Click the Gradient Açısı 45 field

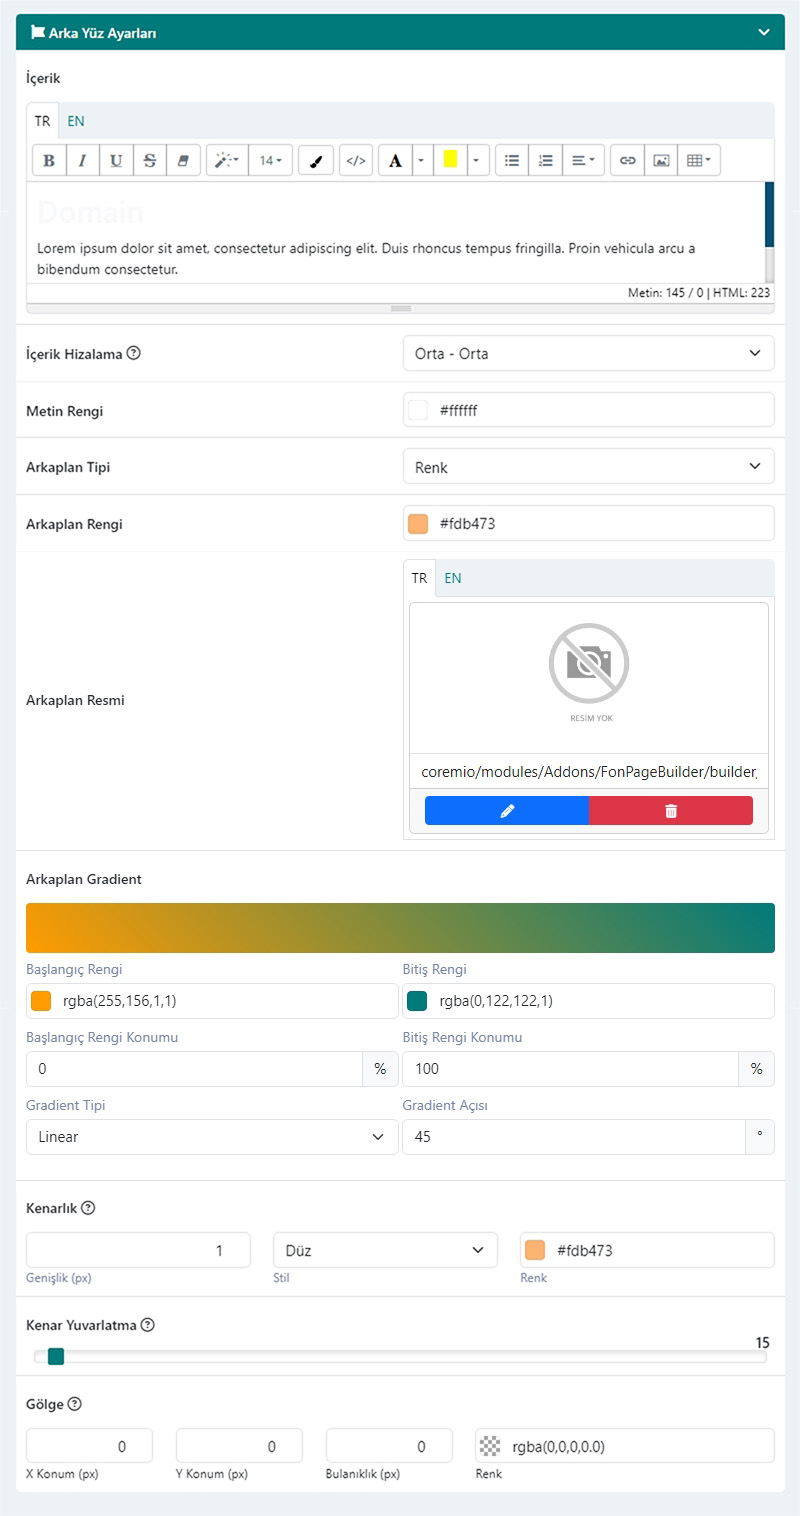tap(573, 1137)
